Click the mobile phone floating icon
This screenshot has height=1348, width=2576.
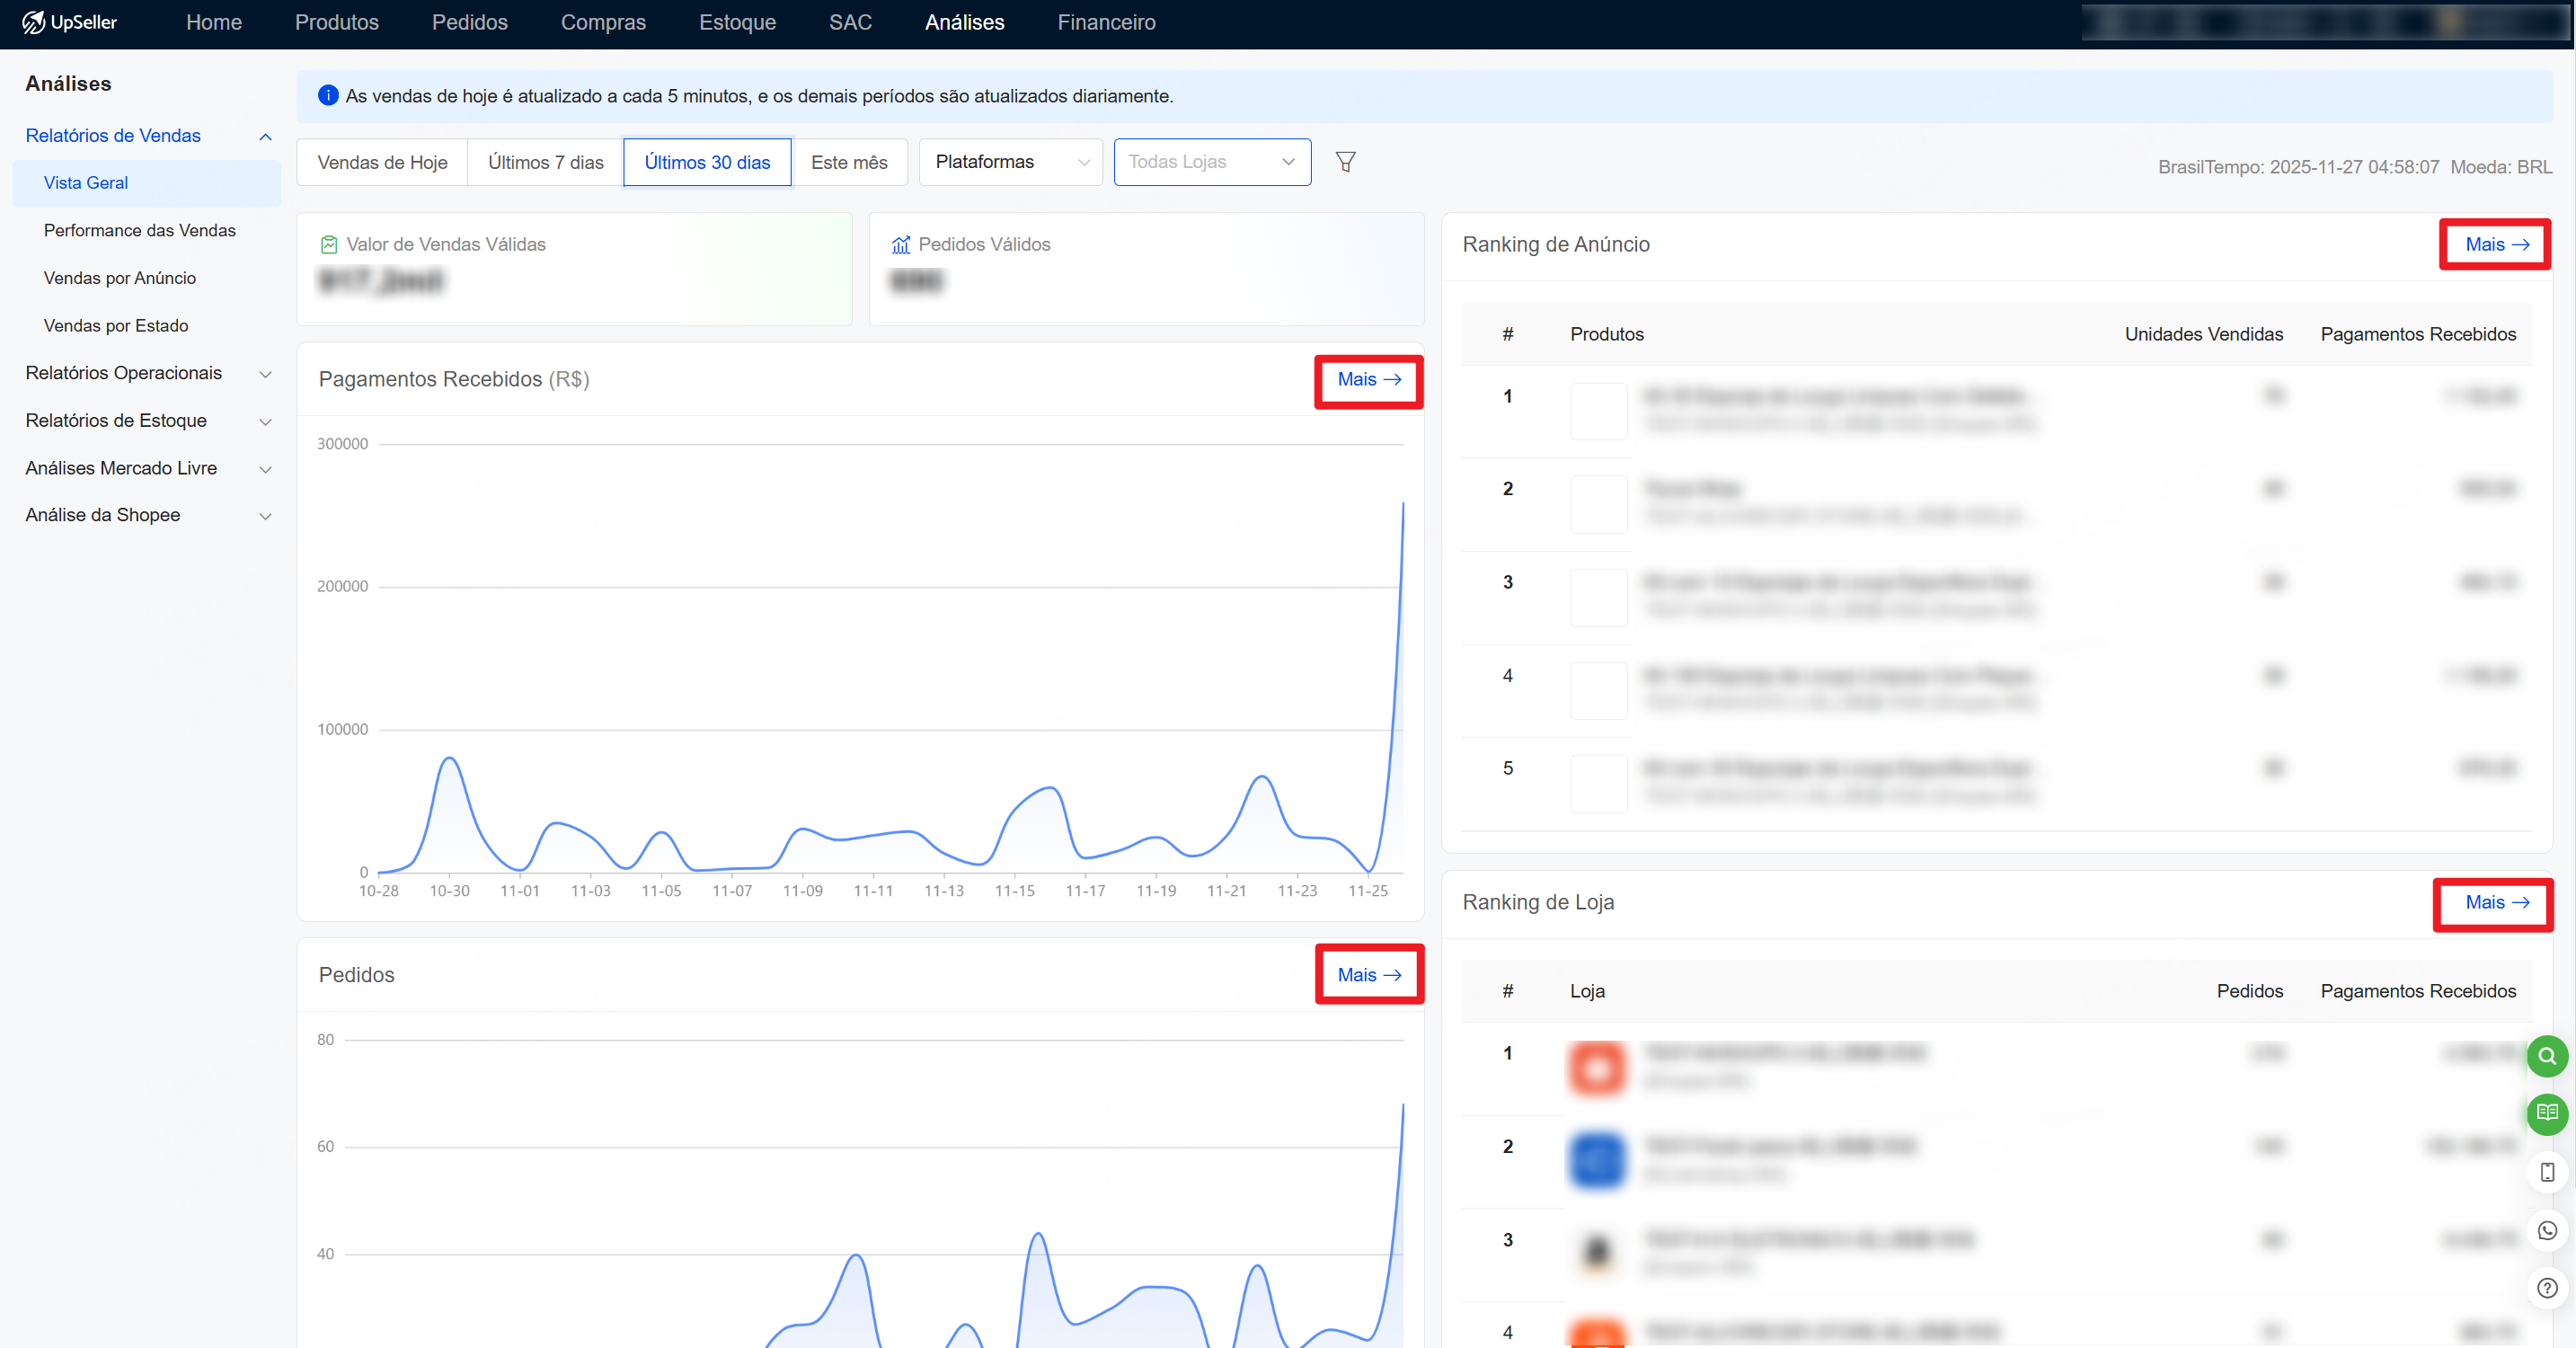2546,1172
